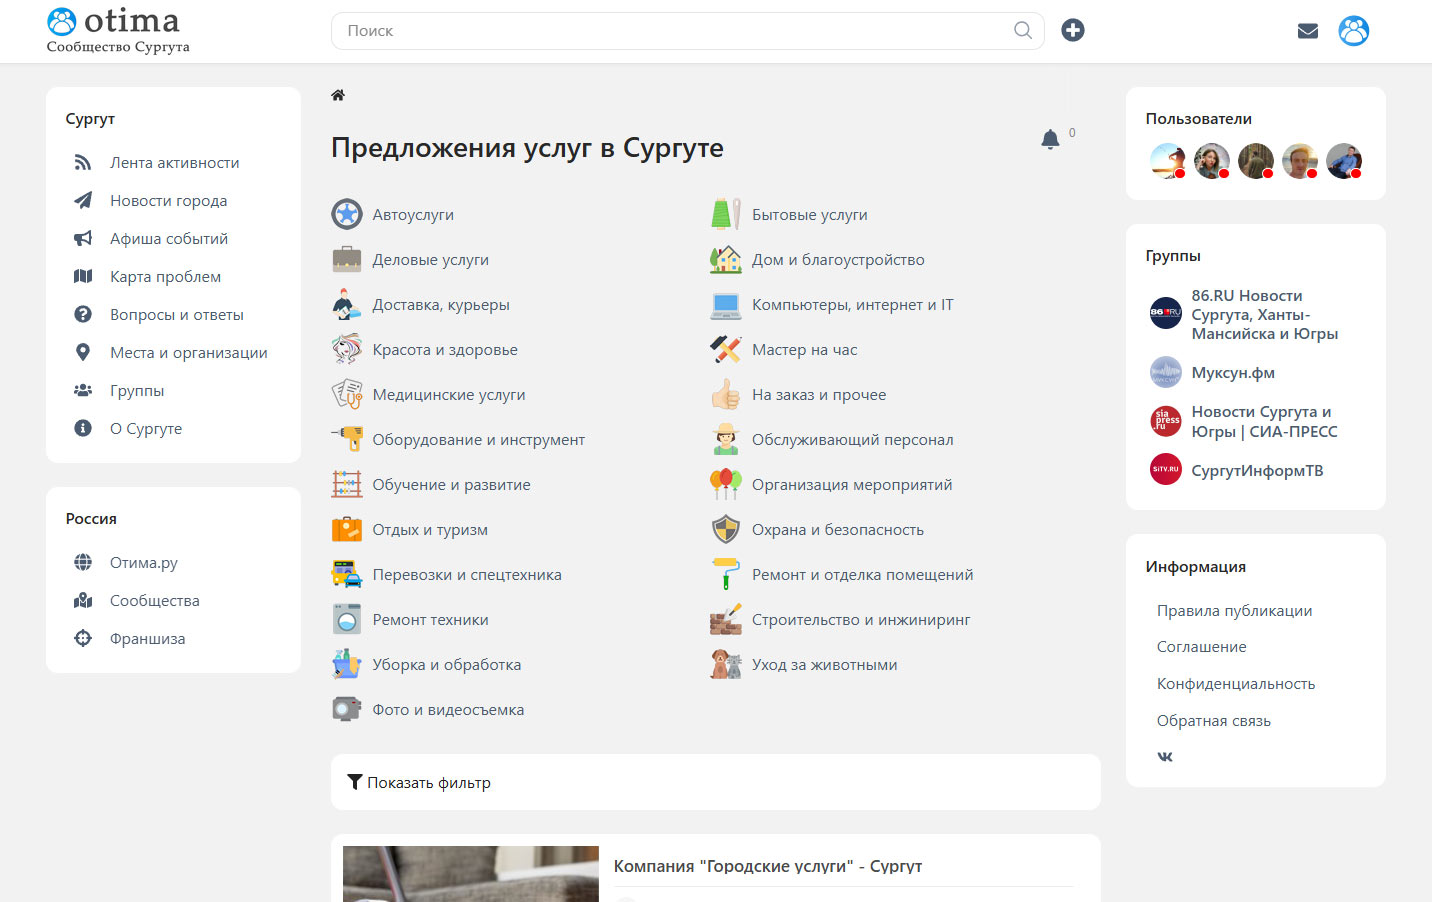Click the otima logo in header

pos(118,30)
